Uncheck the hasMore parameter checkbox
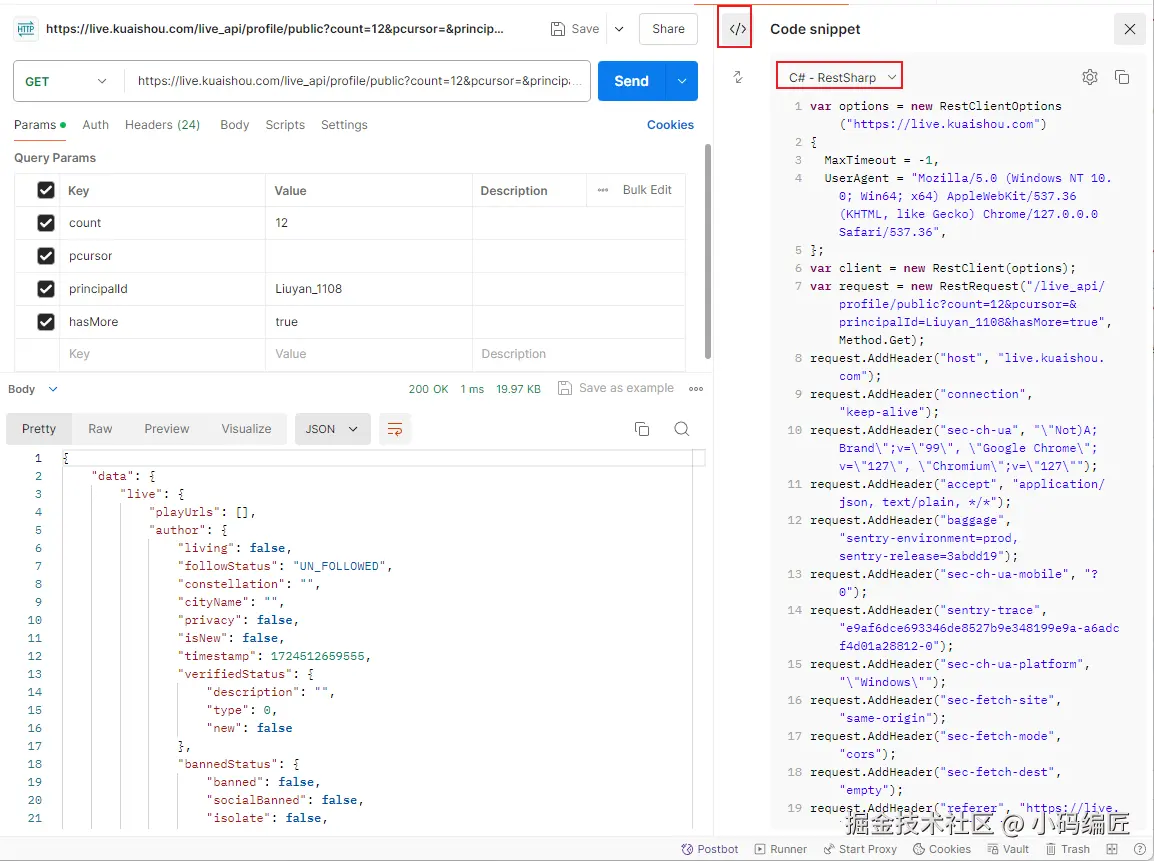This screenshot has width=1154, height=861. pyautogui.click(x=46, y=322)
